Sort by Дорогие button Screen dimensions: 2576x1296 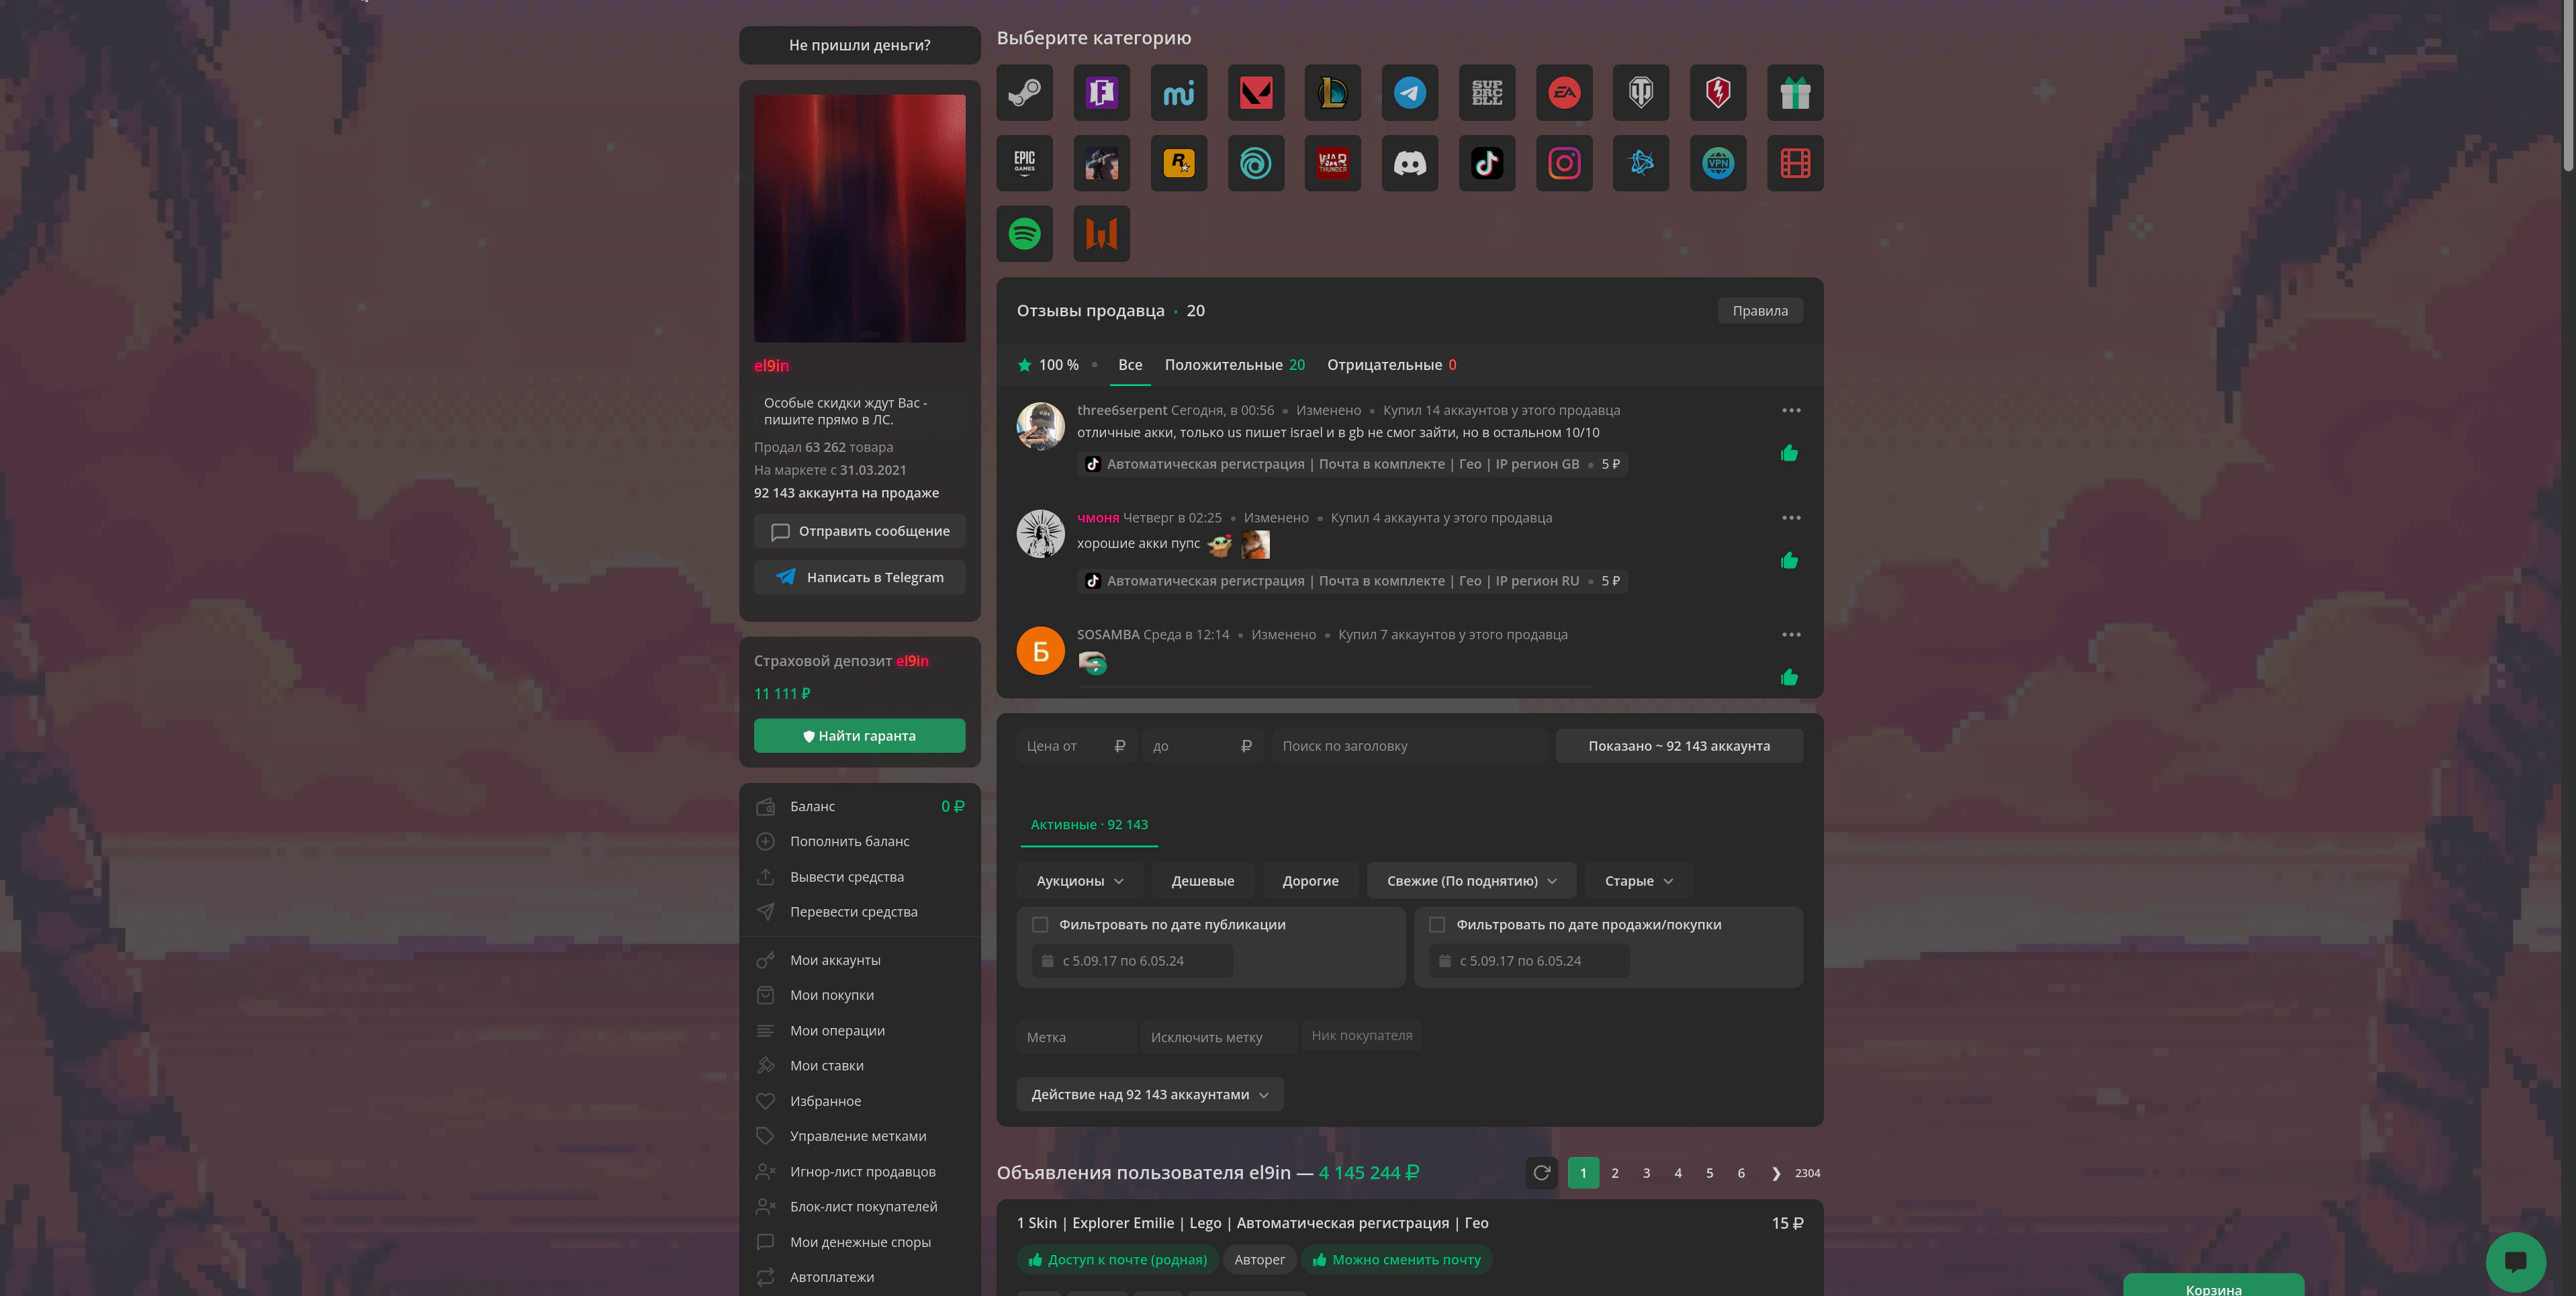pos(1310,881)
